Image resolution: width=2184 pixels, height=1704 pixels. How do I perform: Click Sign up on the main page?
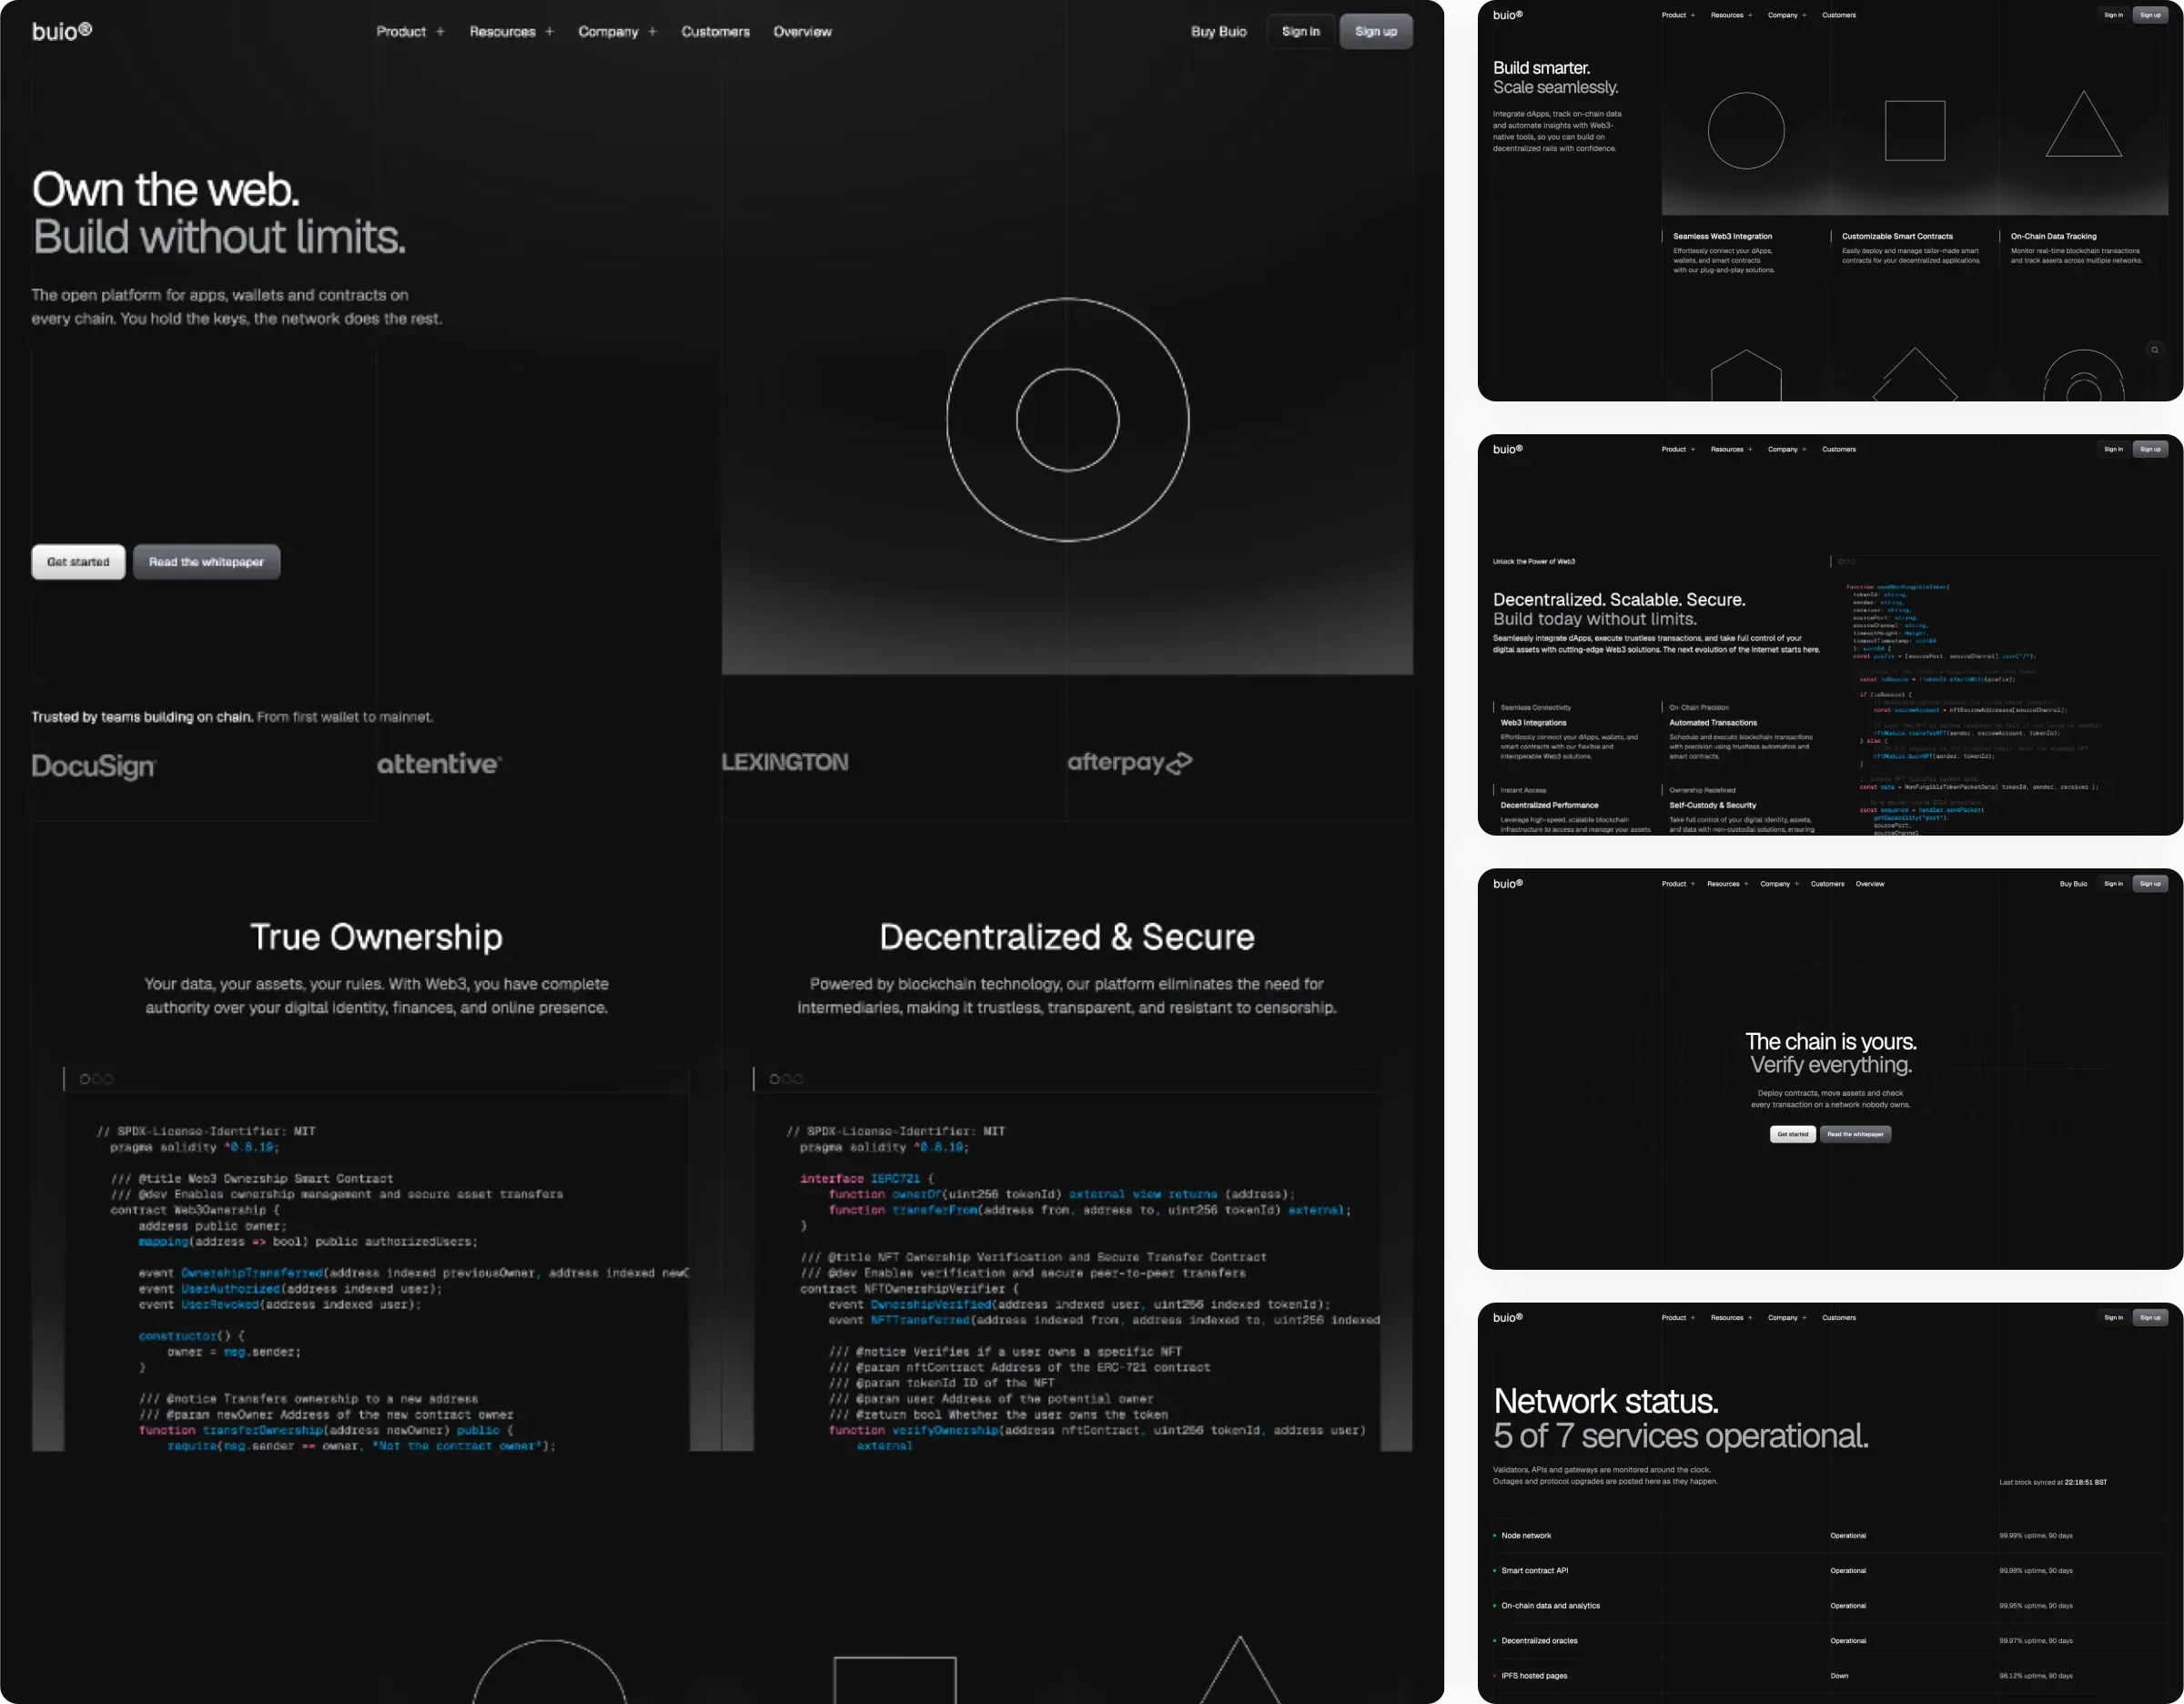point(1376,32)
